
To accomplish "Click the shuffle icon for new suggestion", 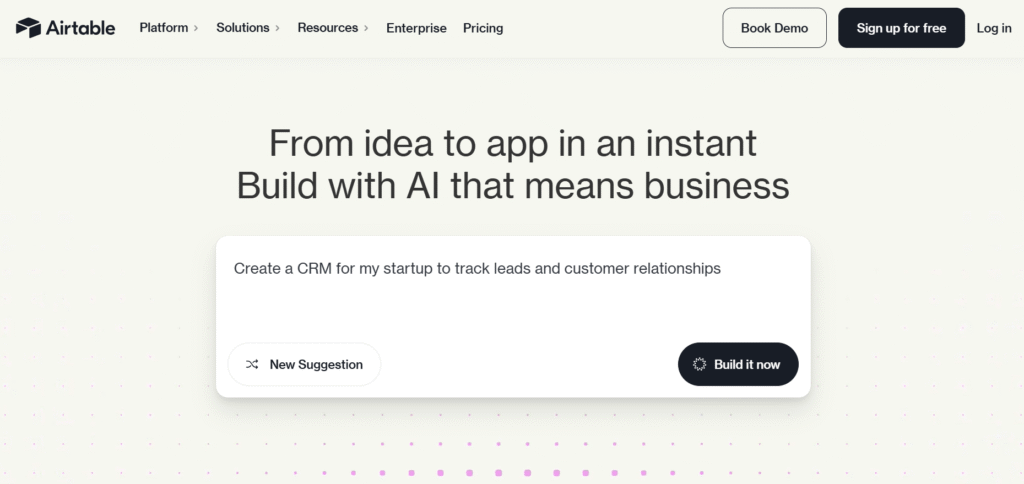I will pos(252,365).
